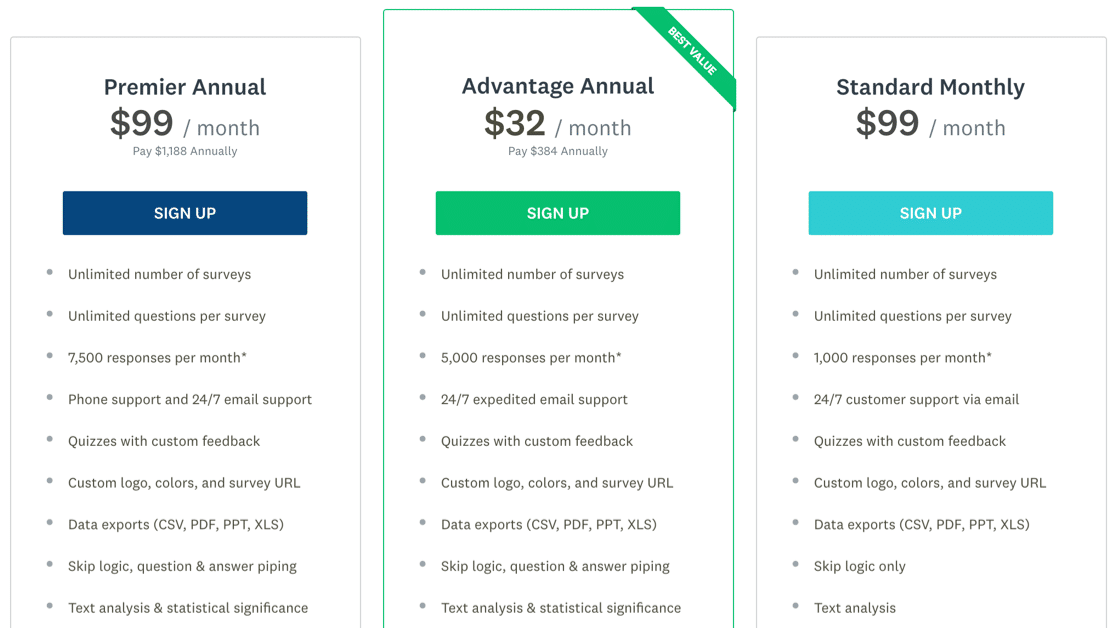Click "5,000 responses per month*" feature
1116x628 pixels.
coord(531,358)
